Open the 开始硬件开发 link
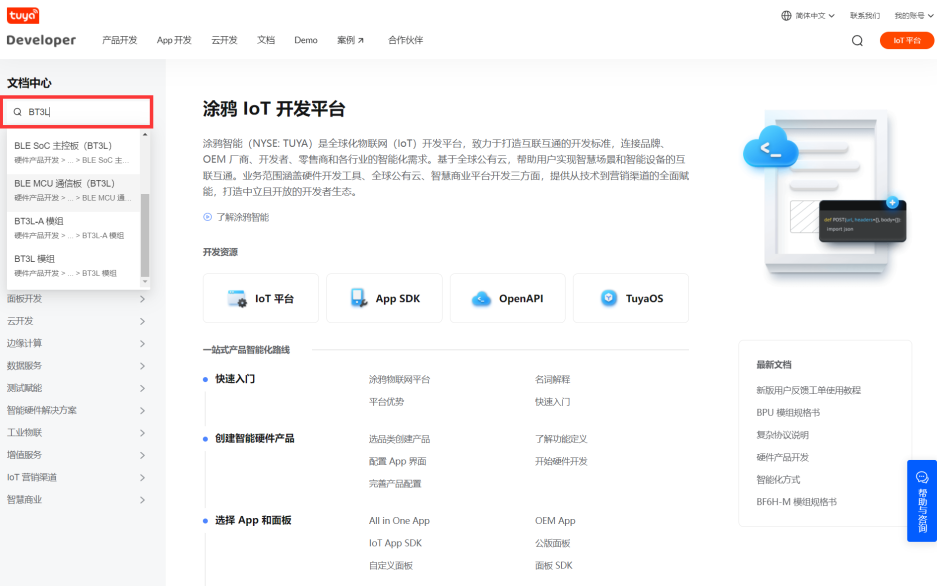The width and height of the screenshot is (937, 586). (561, 461)
